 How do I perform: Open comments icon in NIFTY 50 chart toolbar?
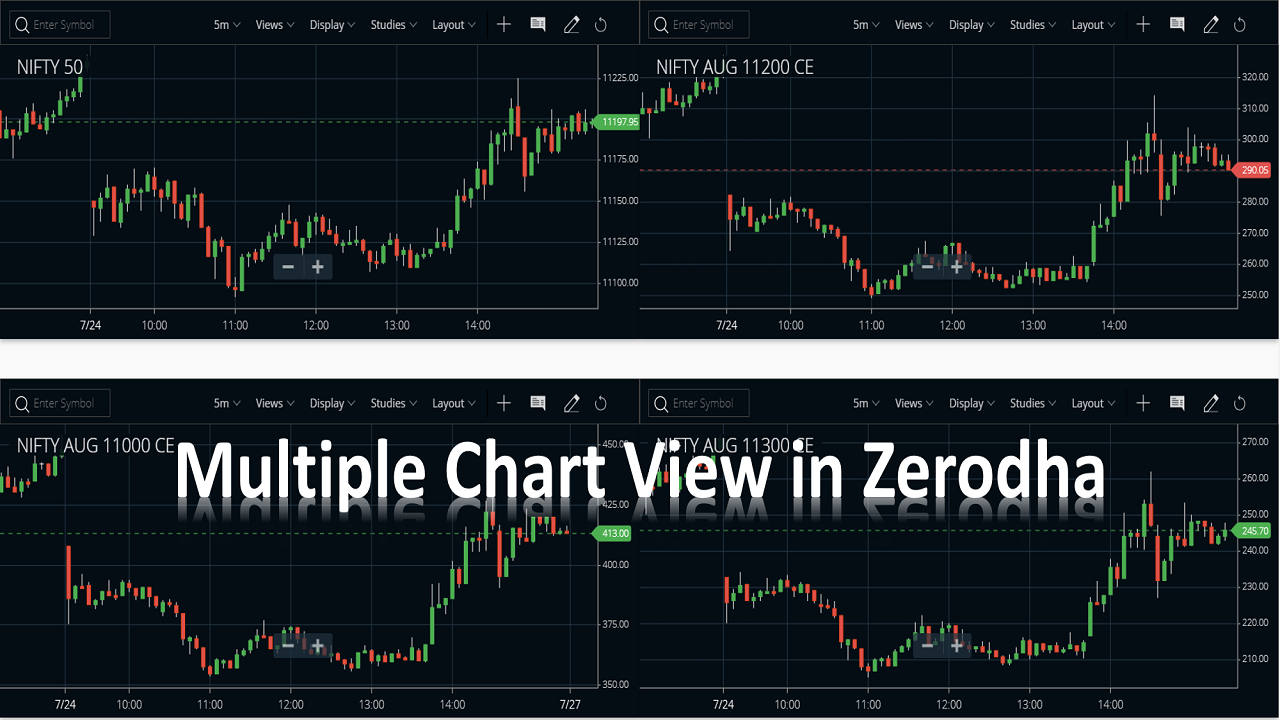tap(538, 25)
